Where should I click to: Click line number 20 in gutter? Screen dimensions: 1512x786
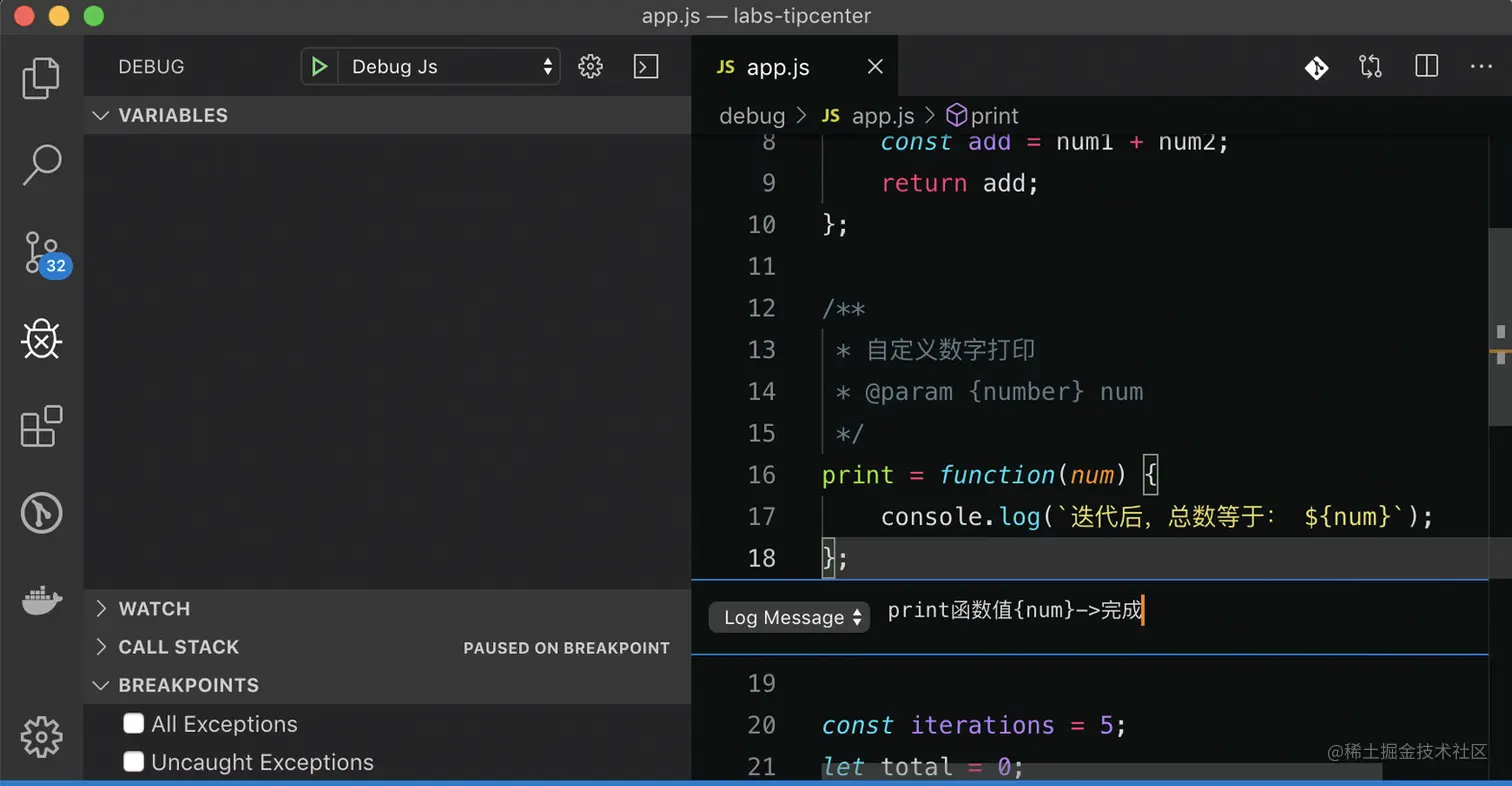762,725
